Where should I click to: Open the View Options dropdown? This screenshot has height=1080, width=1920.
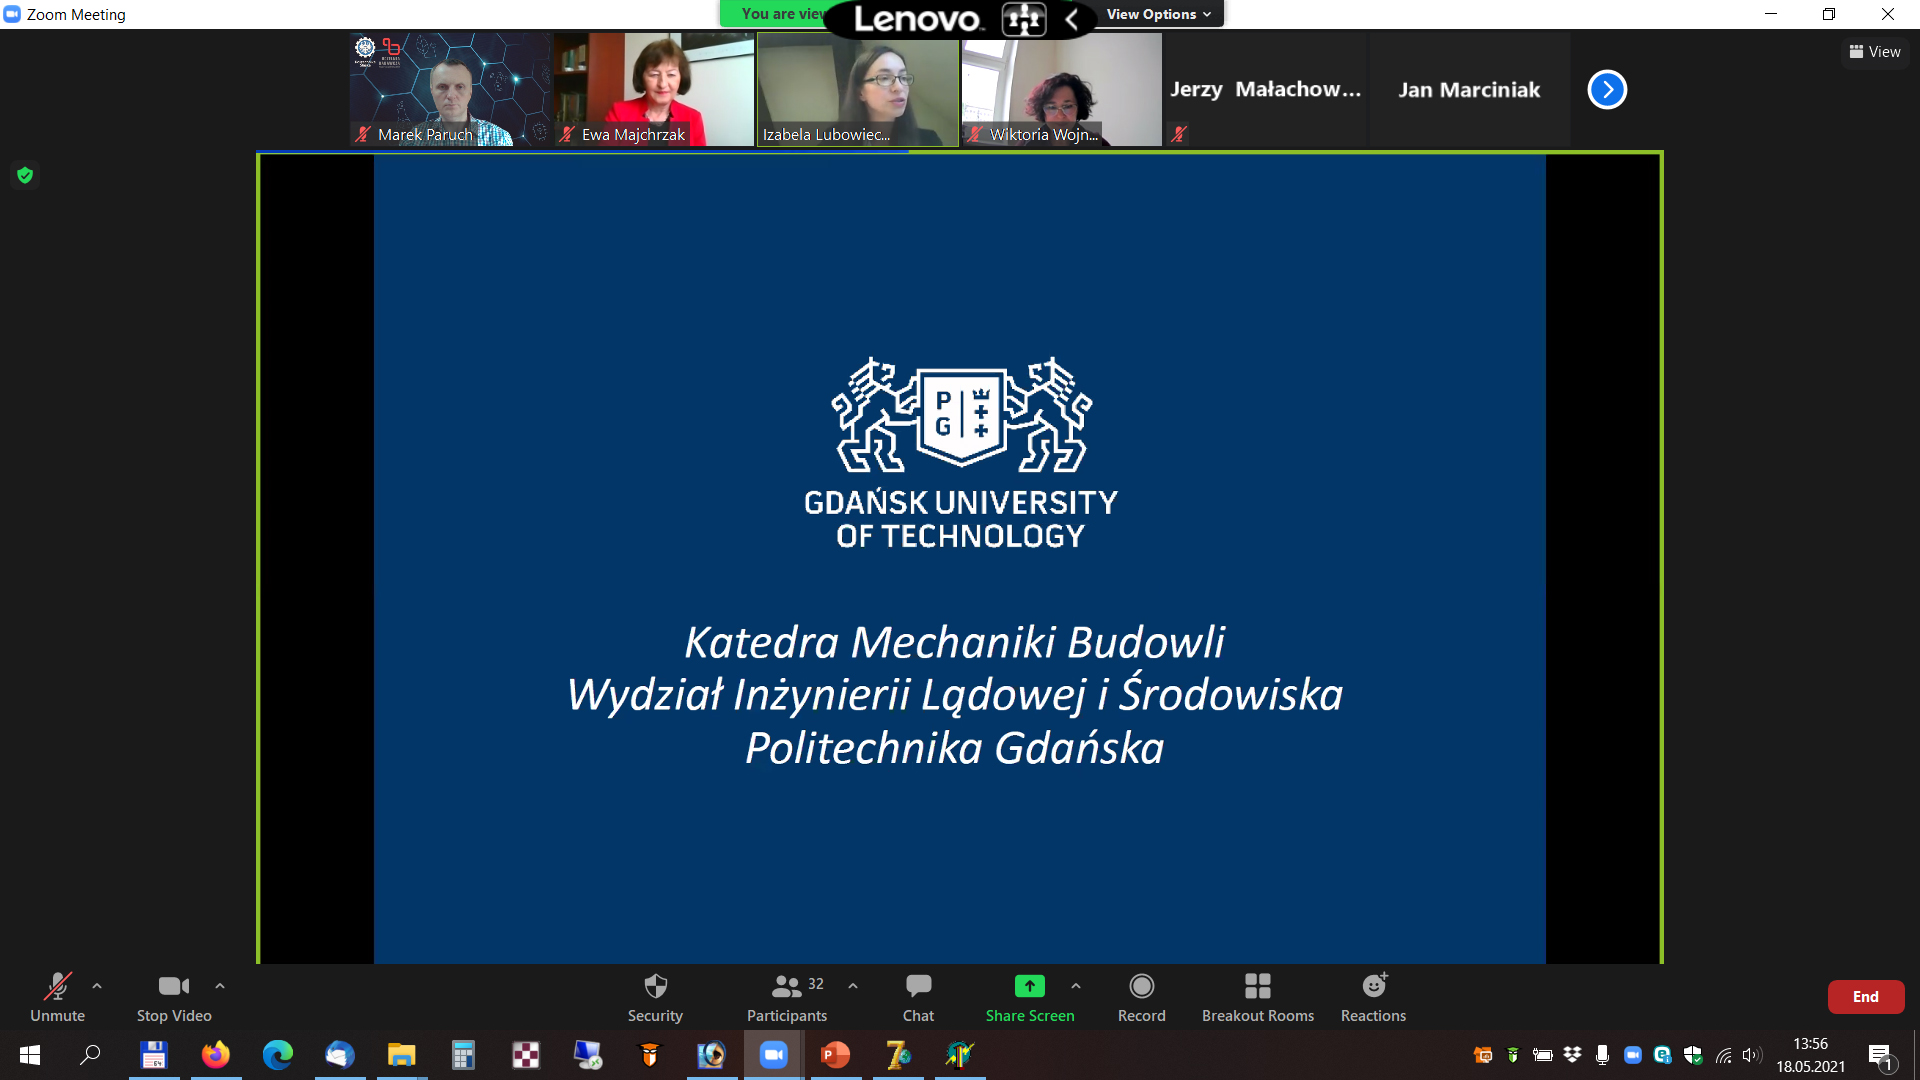(x=1159, y=14)
